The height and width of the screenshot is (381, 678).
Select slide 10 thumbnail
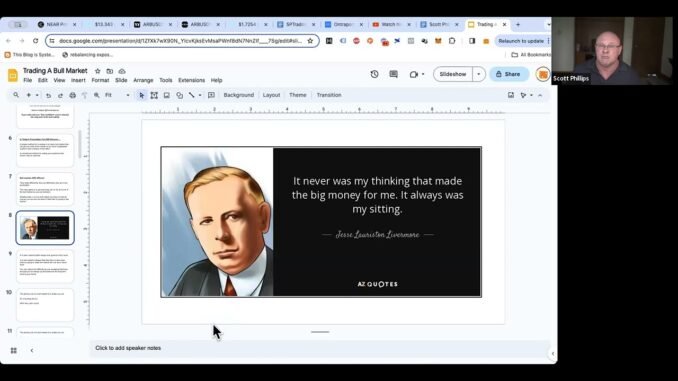[x=45, y=305]
